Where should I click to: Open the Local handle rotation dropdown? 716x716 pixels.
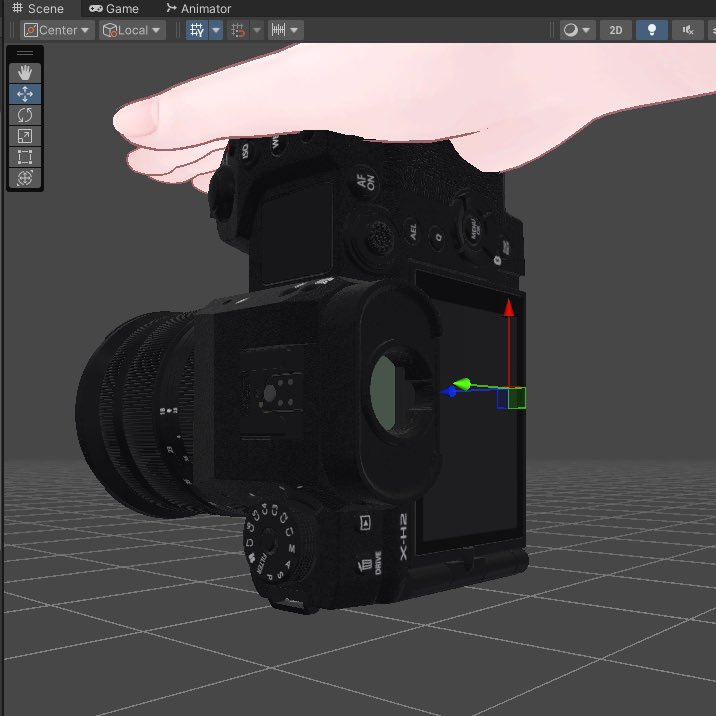pos(132,30)
